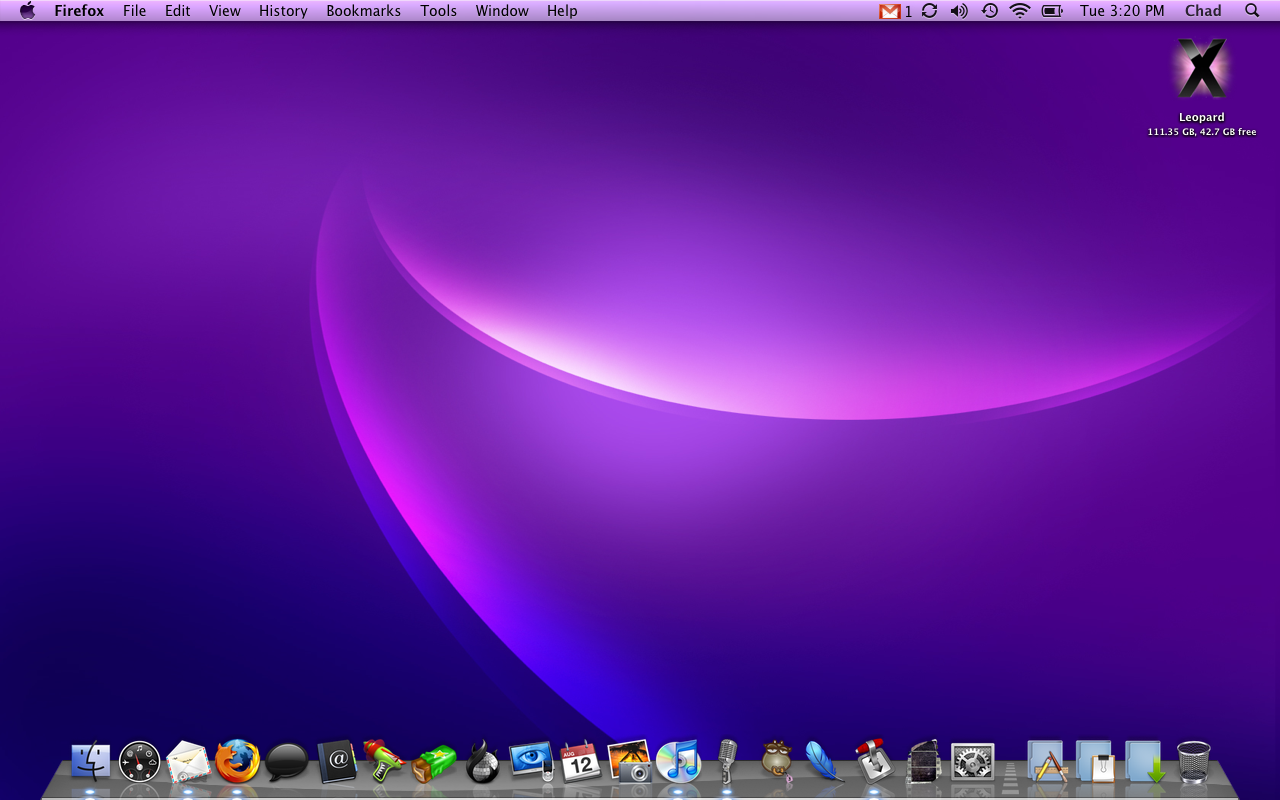The width and height of the screenshot is (1280, 800).
Task: Launch Firefox from the dock
Action: coord(238,762)
